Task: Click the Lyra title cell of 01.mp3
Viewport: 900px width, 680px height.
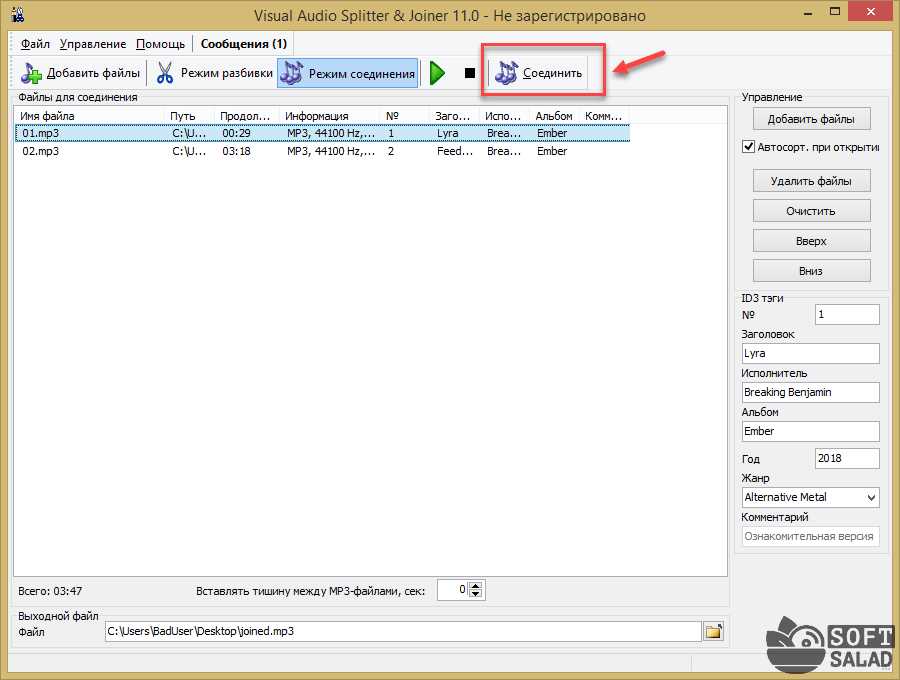Action: click(448, 133)
